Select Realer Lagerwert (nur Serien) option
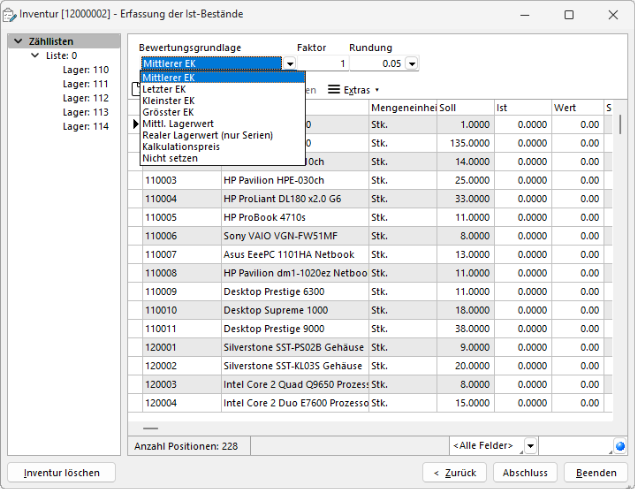Viewport: 635px width, 489px height. pos(207,135)
